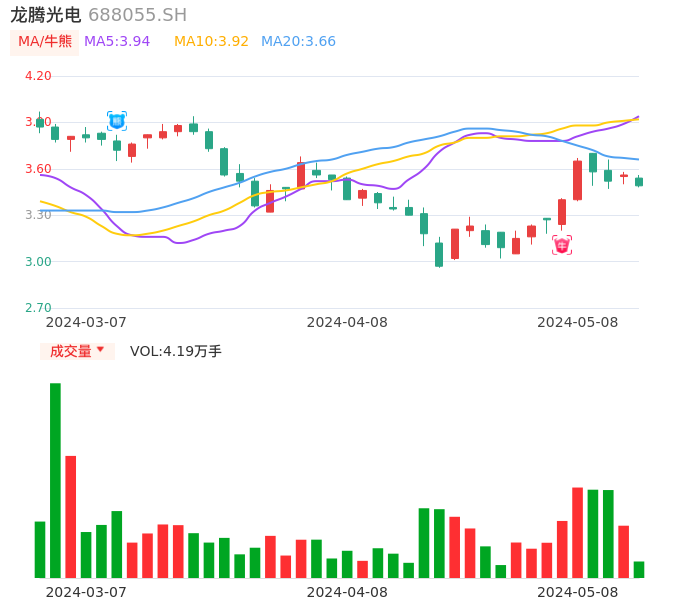Screen dimensions: 686x606
Task: Click the 3.00 price axis label
Action: click(x=38, y=262)
